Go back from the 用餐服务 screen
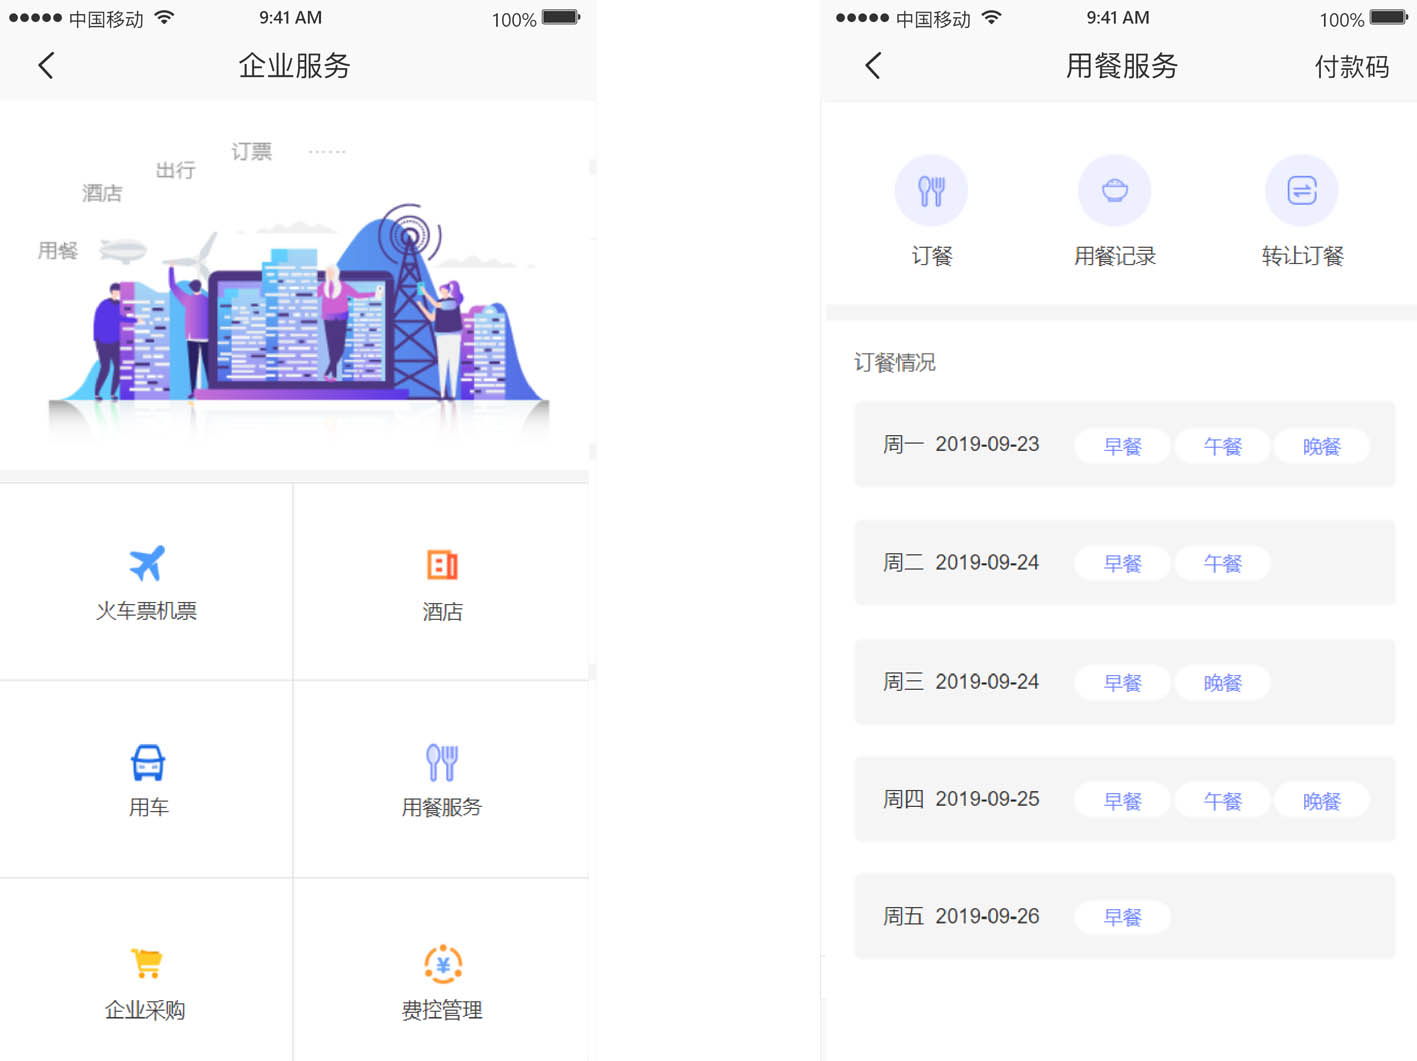Image resolution: width=1417 pixels, height=1061 pixels. (873, 66)
